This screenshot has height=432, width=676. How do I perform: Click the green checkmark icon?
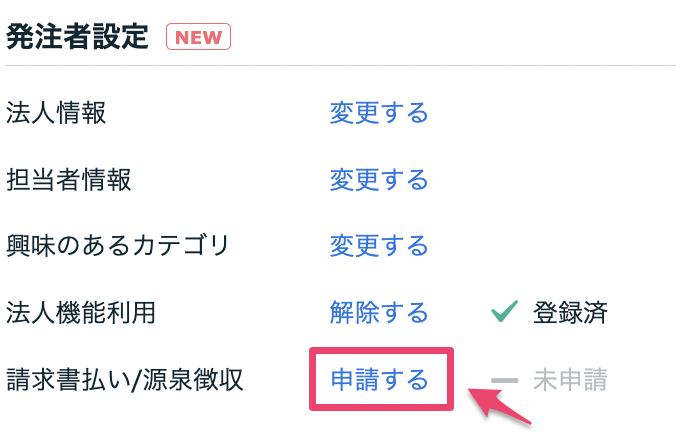click(x=503, y=313)
